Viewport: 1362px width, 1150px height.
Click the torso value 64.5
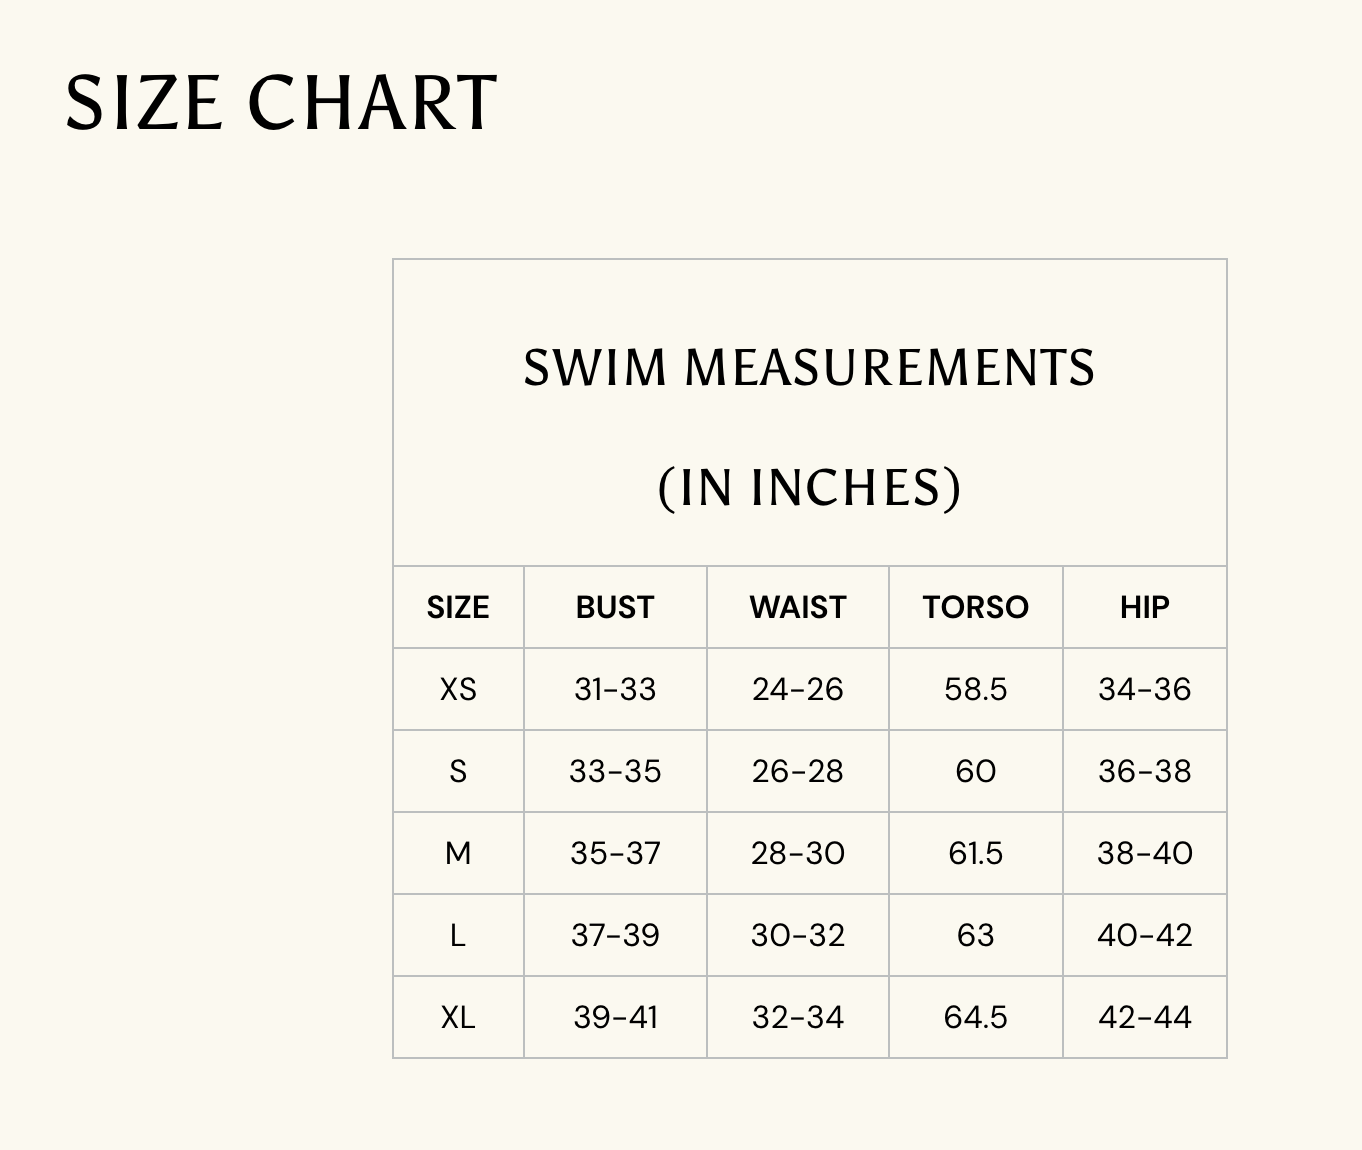pyautogui.click(x=975, y=1017)
